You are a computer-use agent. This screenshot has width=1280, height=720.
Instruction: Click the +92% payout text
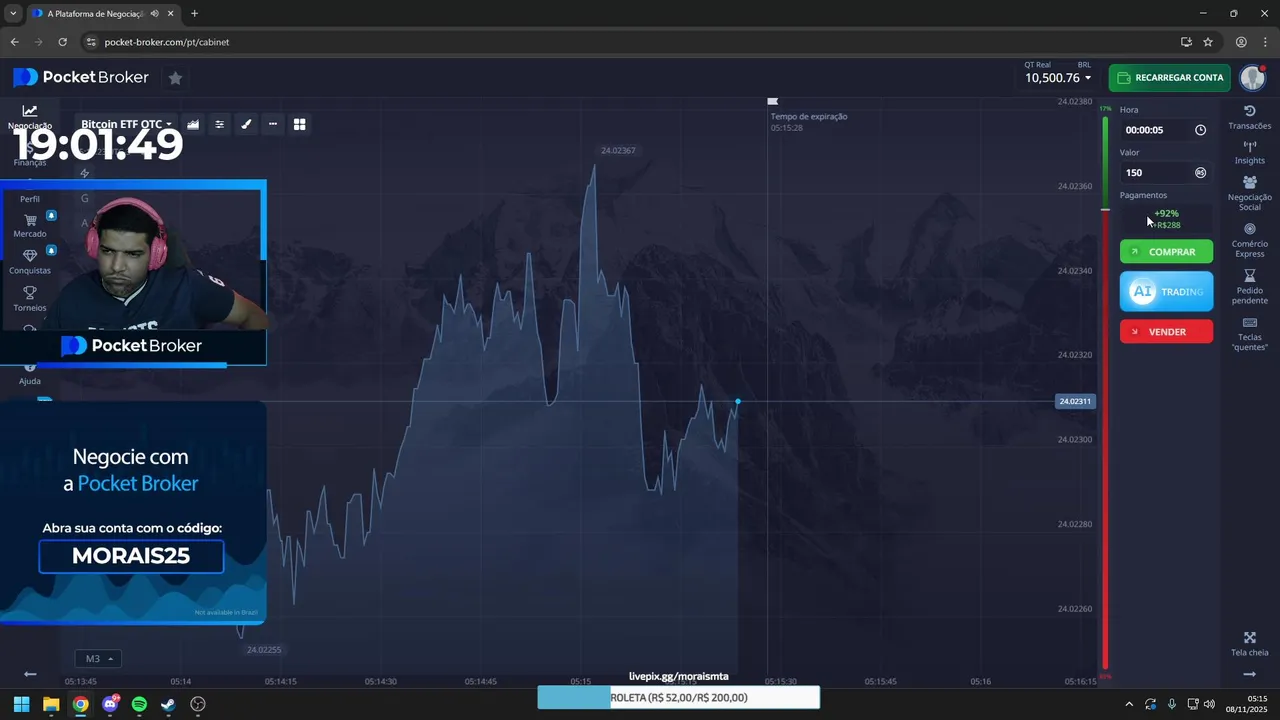(x=1166, y=213)
